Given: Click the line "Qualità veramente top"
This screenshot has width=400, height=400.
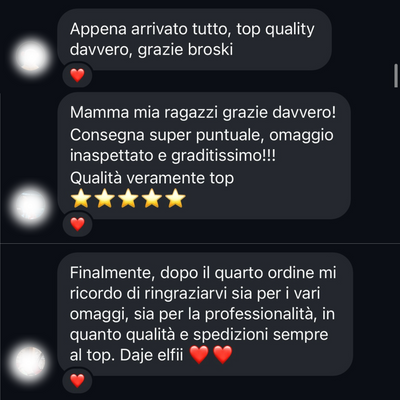Looking at the screenshot, I should (152, 178).
